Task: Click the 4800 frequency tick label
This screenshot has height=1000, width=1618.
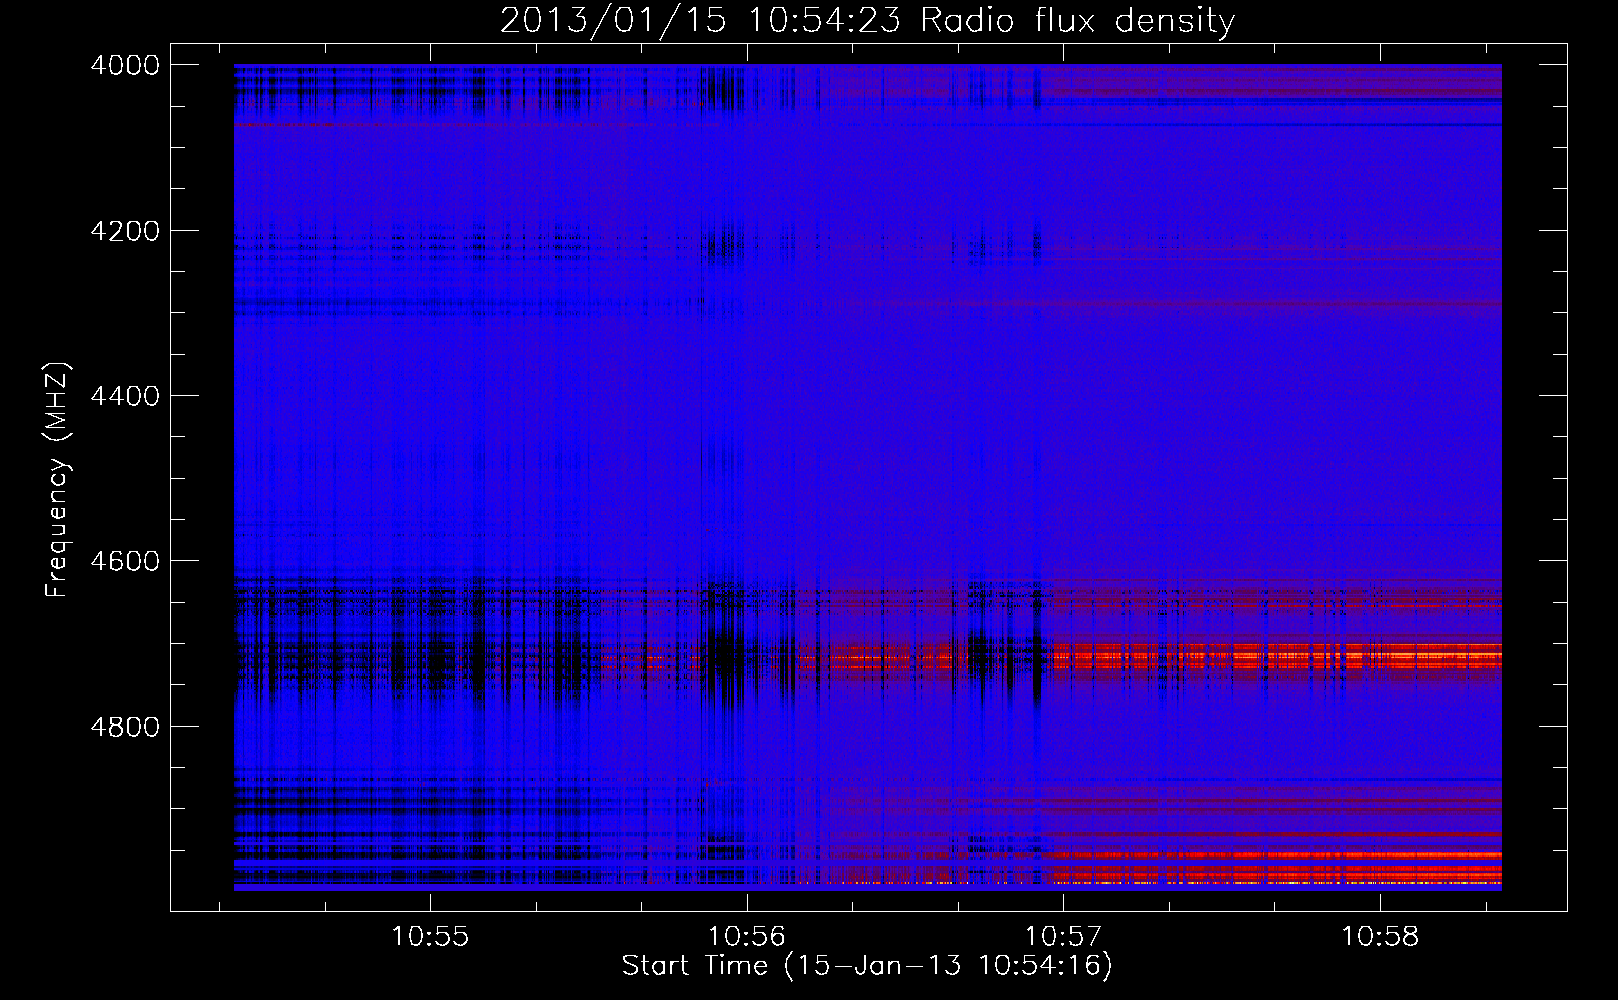Action: (x=125, y=726)
